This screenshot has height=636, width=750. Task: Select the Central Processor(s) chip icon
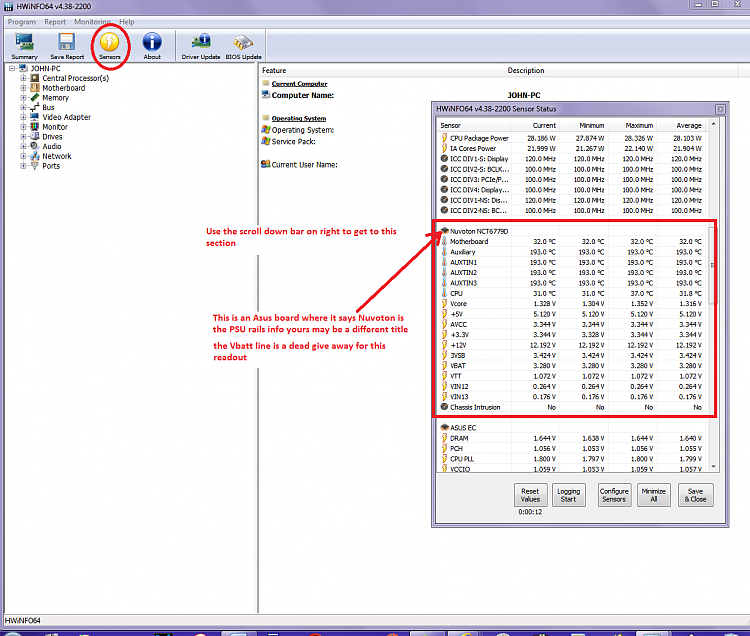[x=34, y=78]
